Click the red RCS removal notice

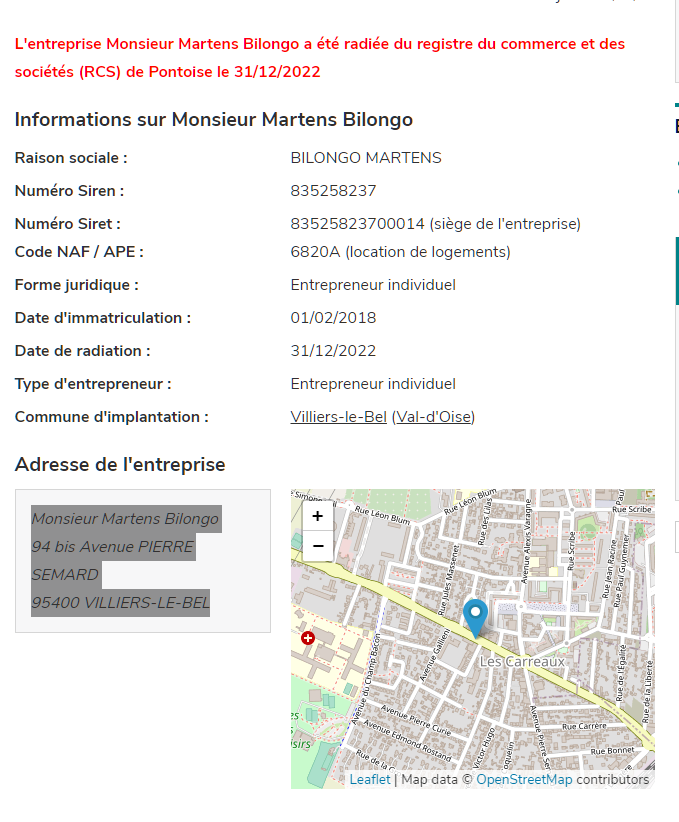pyautogui.click(x=320, y=58)
